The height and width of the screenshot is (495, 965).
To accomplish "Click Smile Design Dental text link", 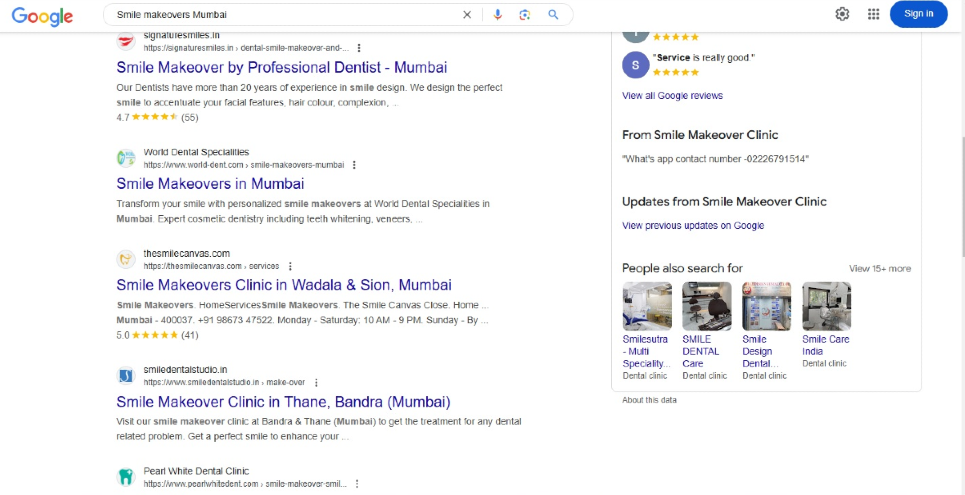I will click(x=761, y=352).
